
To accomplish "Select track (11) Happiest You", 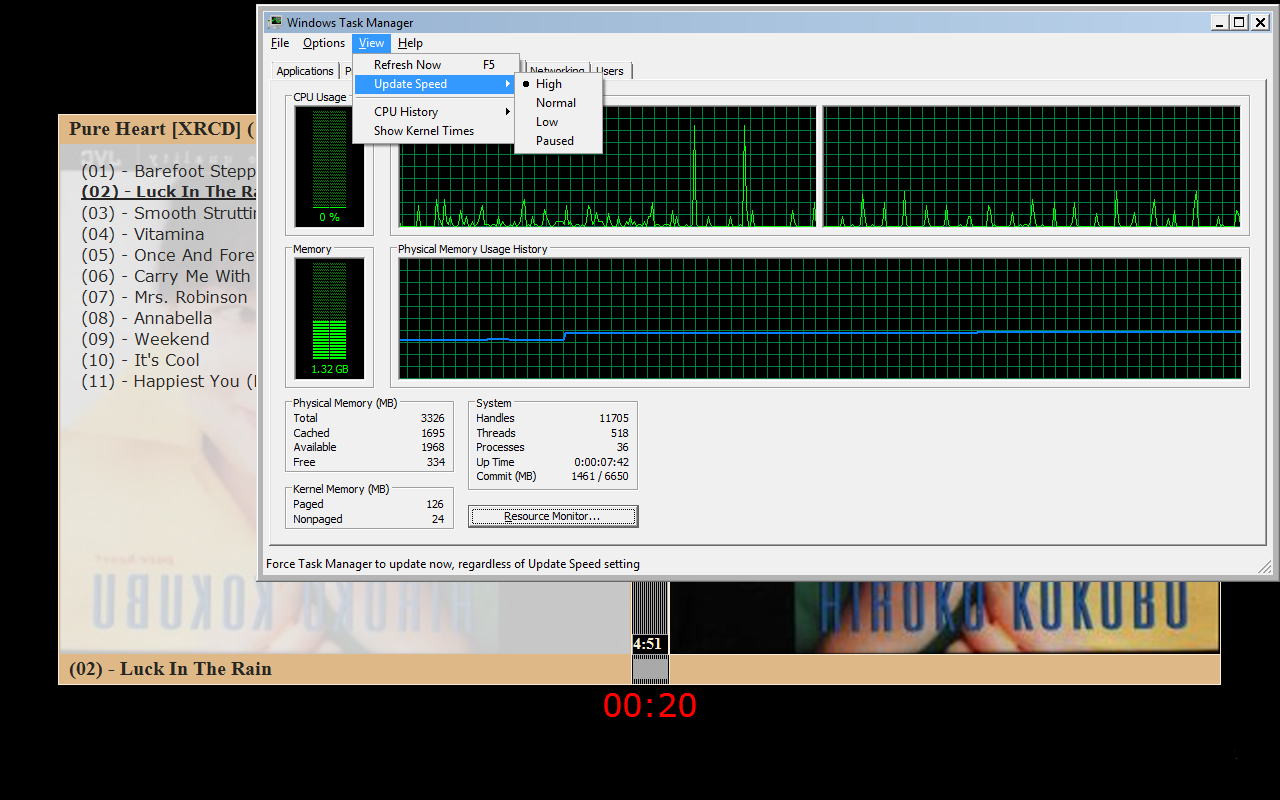I will click(169, 381).
